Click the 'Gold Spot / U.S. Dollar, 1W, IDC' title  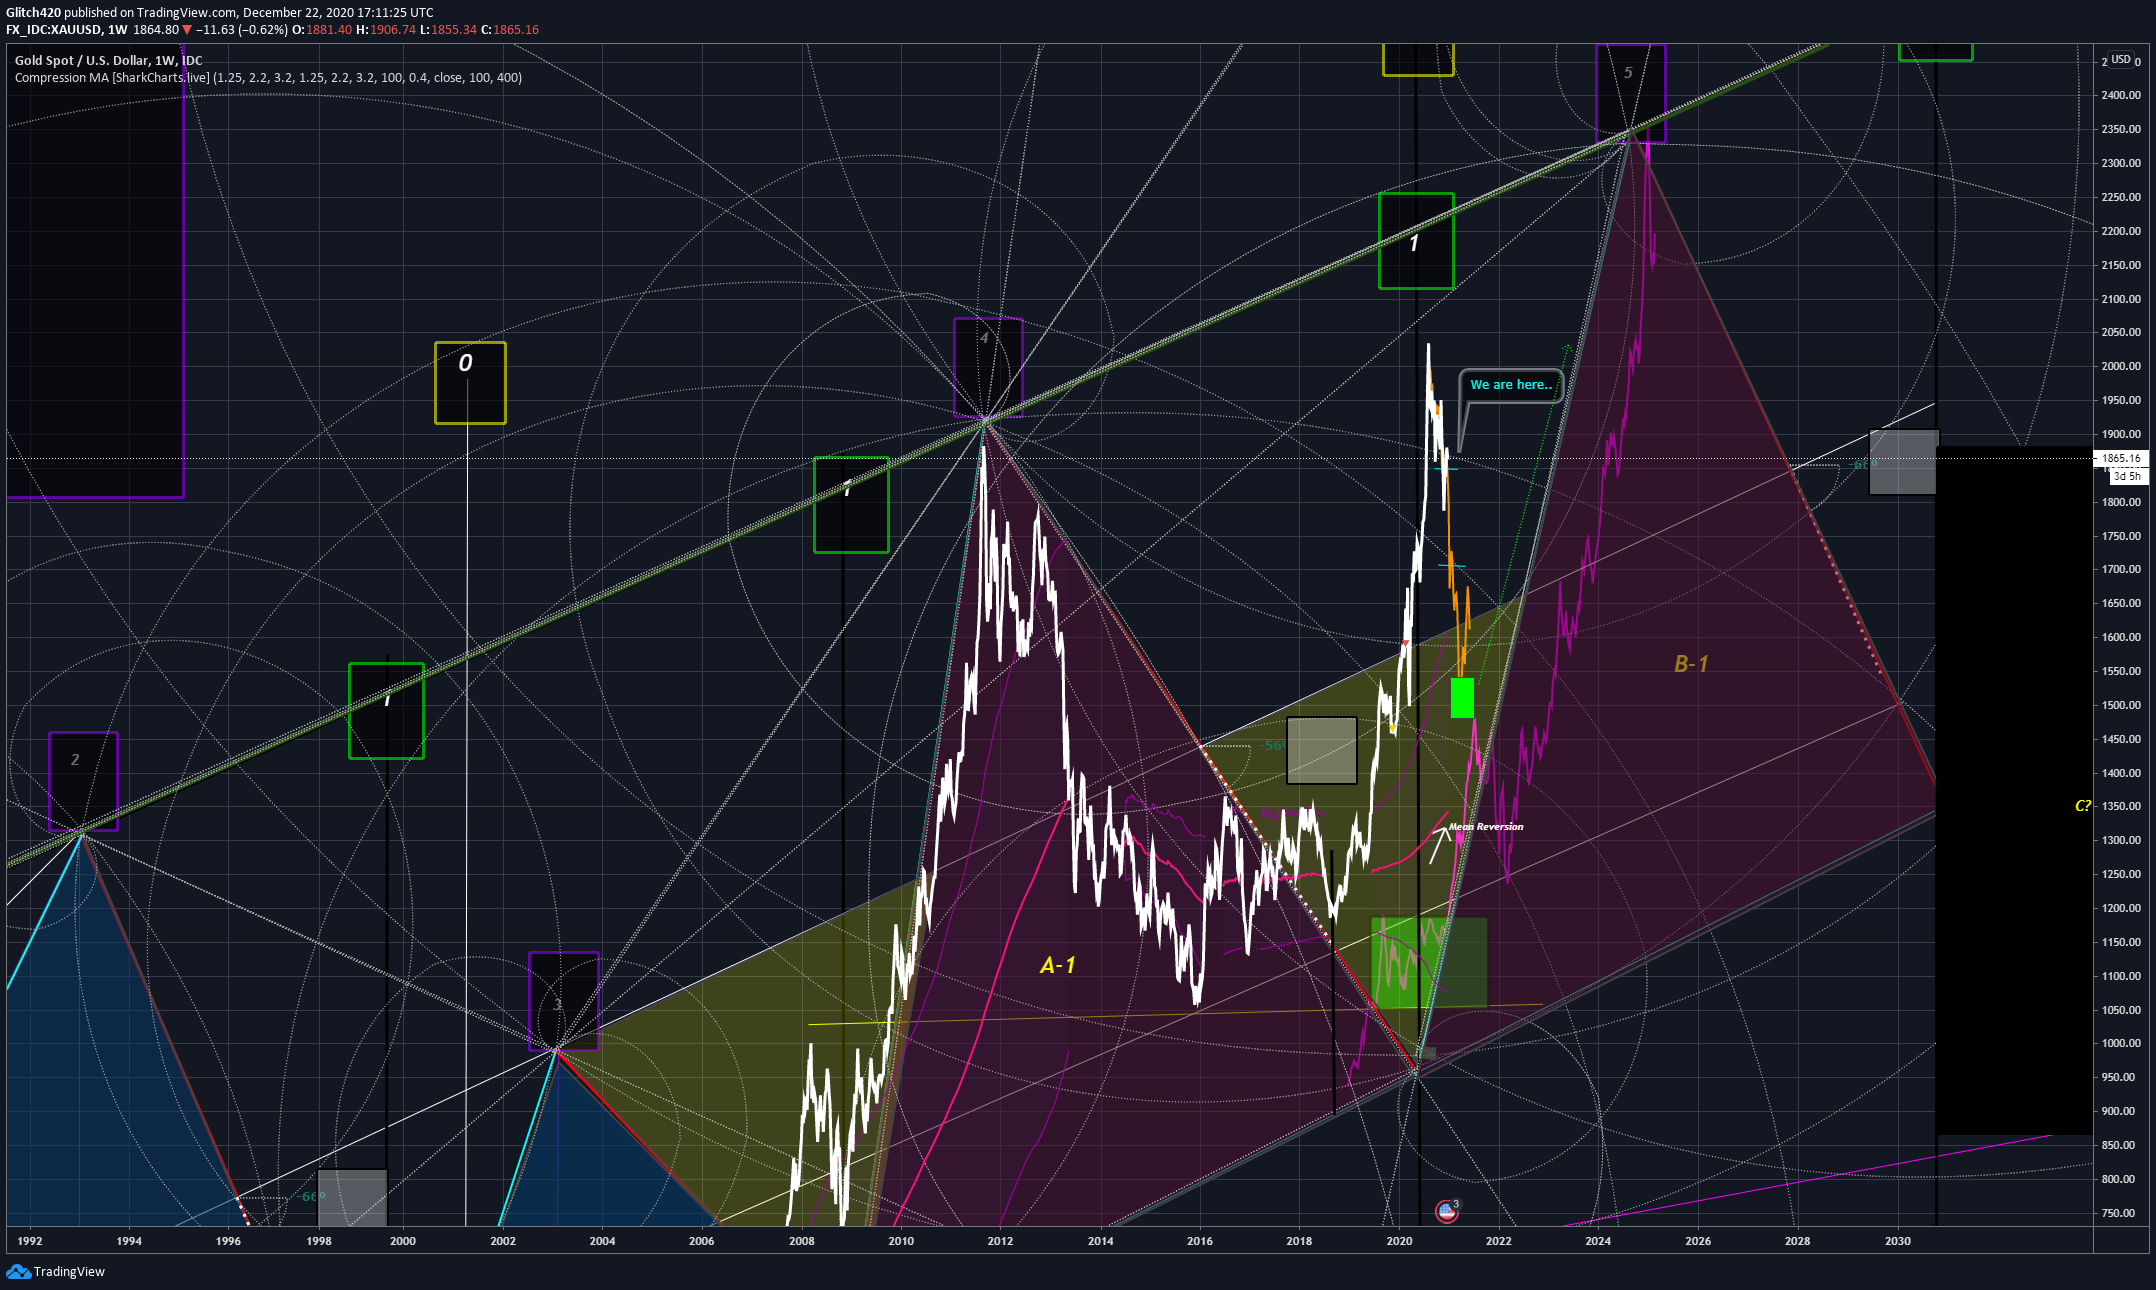tap(108, 60)
